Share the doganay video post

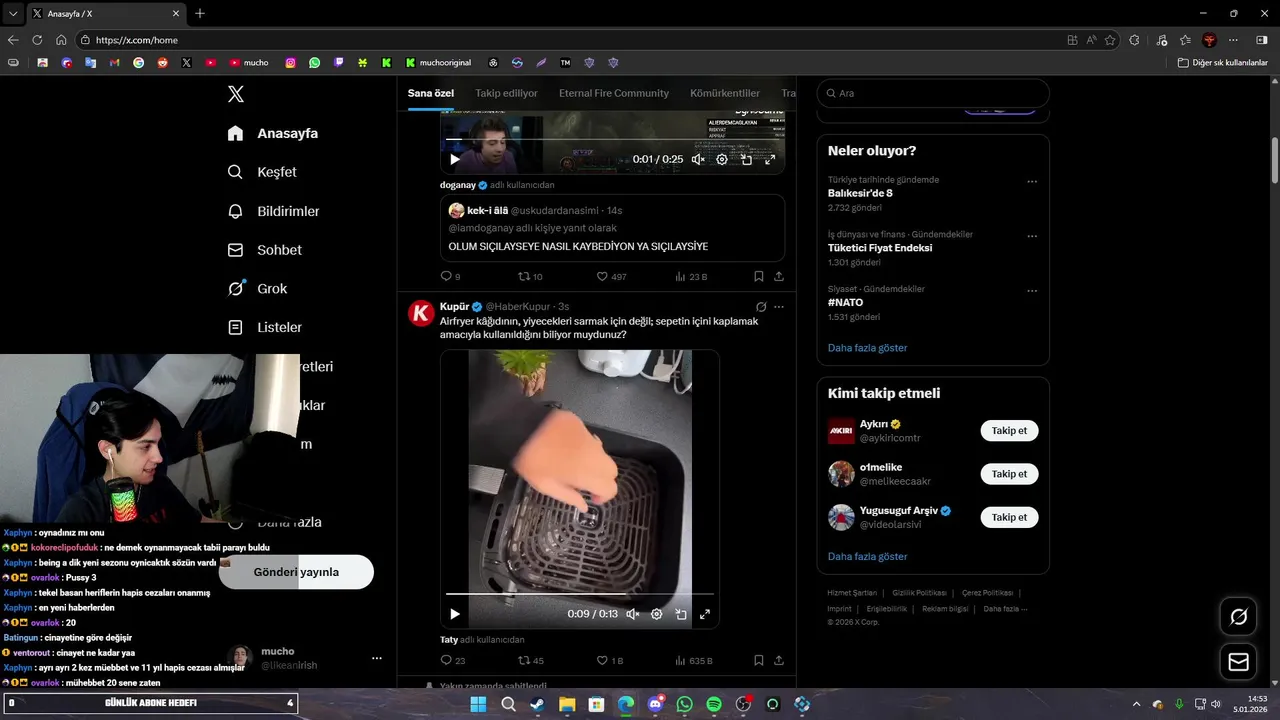(x=779, y=276)
